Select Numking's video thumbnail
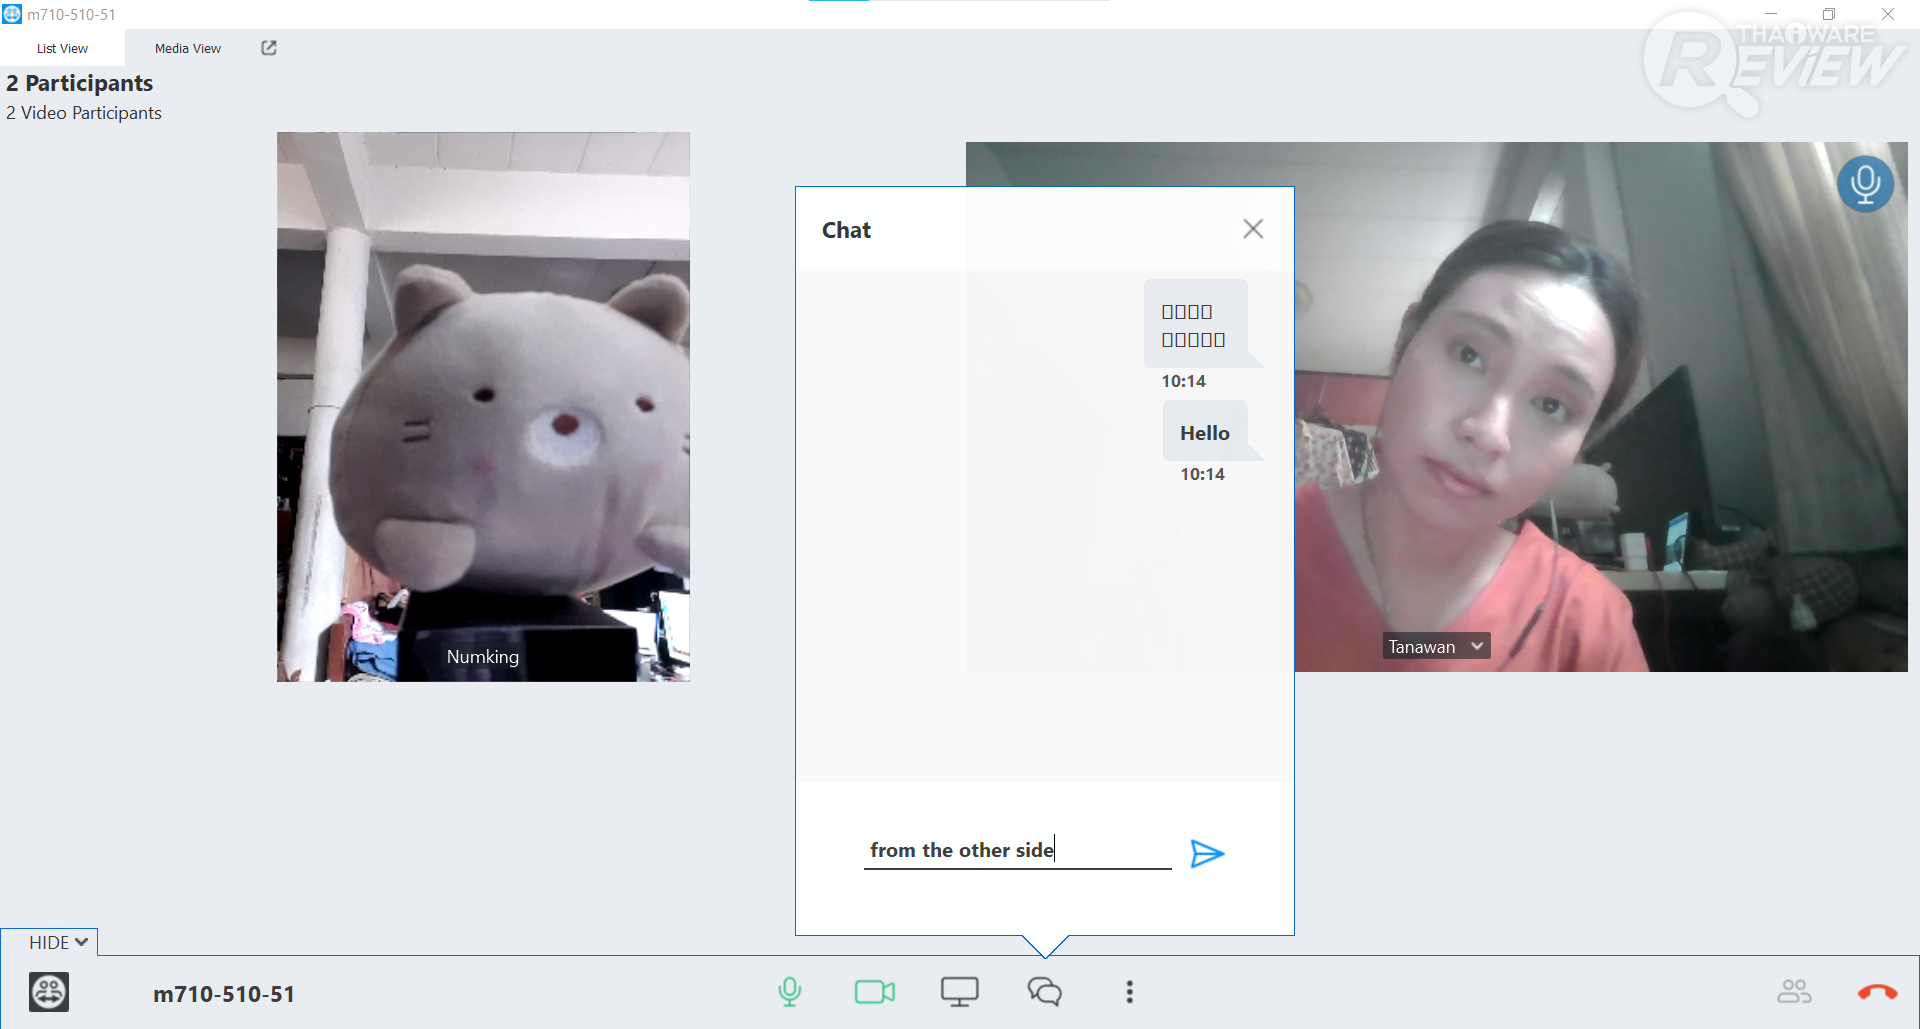This screenshot has height=1029, width=1920. [x=483, y=407]
